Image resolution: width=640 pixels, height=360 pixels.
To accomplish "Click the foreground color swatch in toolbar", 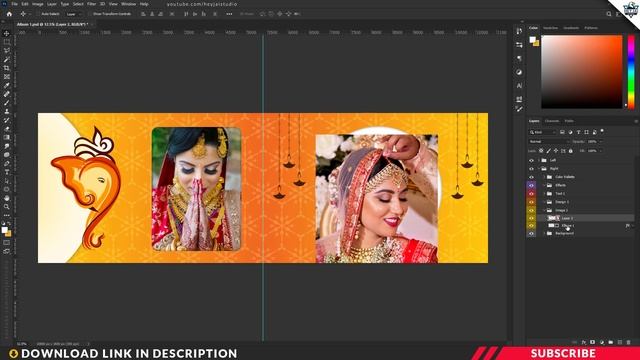I will point(4,230).
